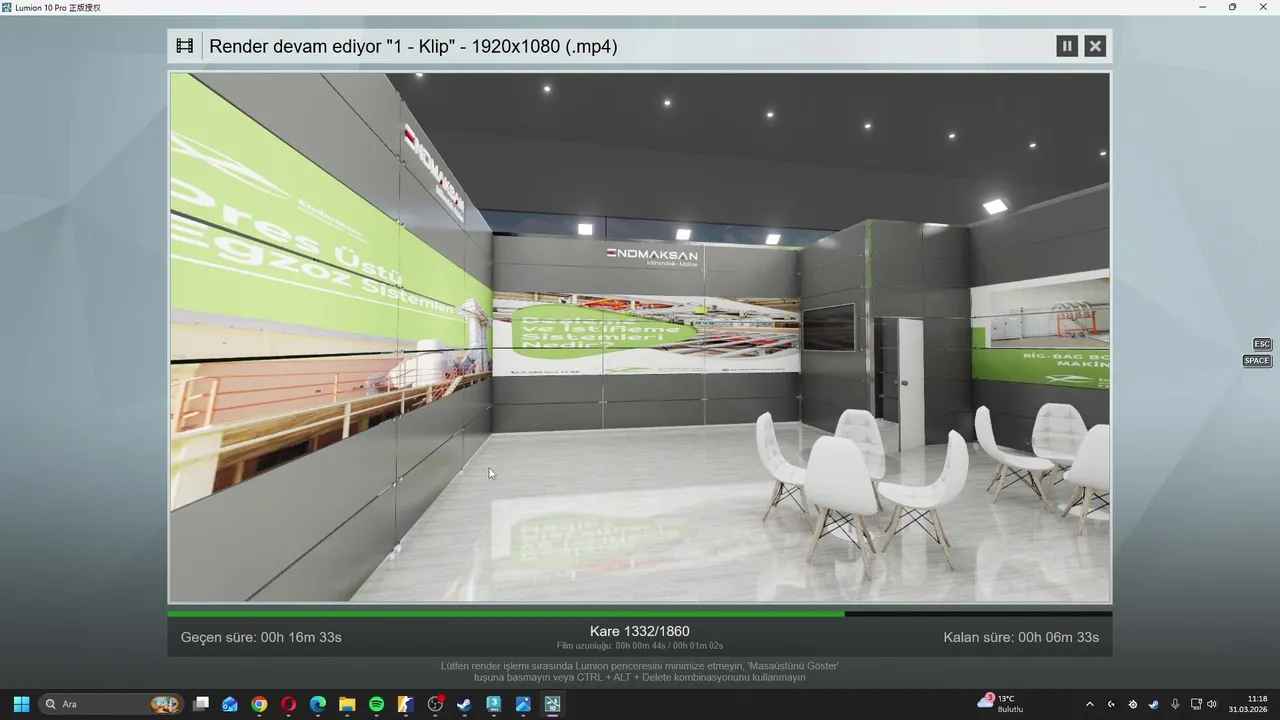The height and width of the screenshot is (720, 1280).
Task: Click the SPACE key indicator
Action: coord(1257,361)
